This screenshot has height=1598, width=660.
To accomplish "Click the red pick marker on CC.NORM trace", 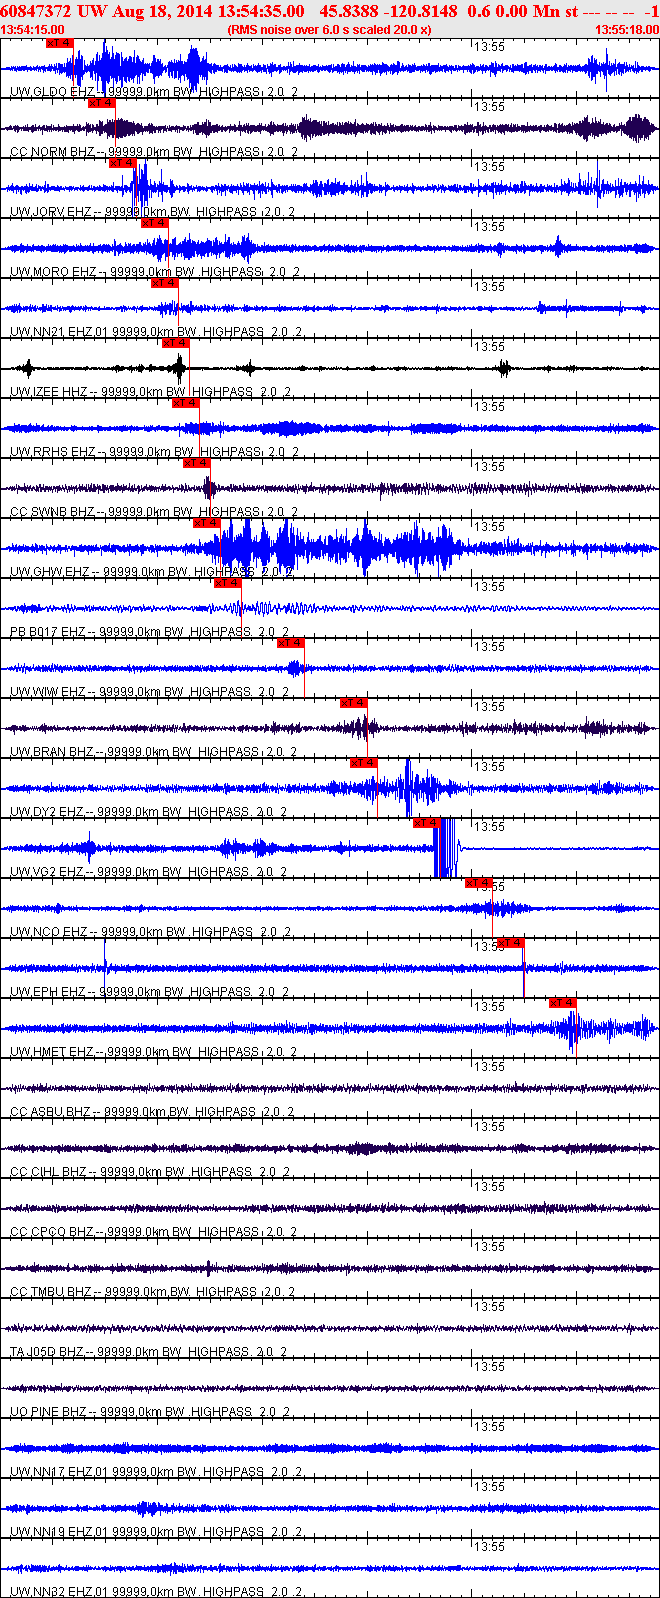I will pos(102,103).
